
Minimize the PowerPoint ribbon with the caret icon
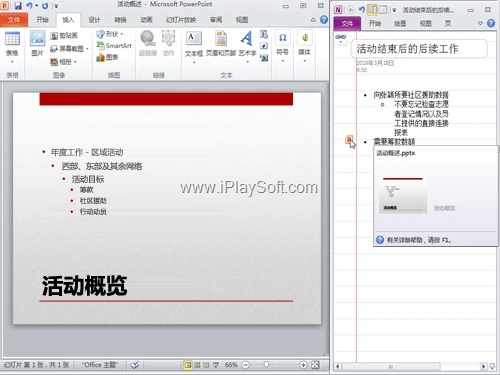point(313,20)
